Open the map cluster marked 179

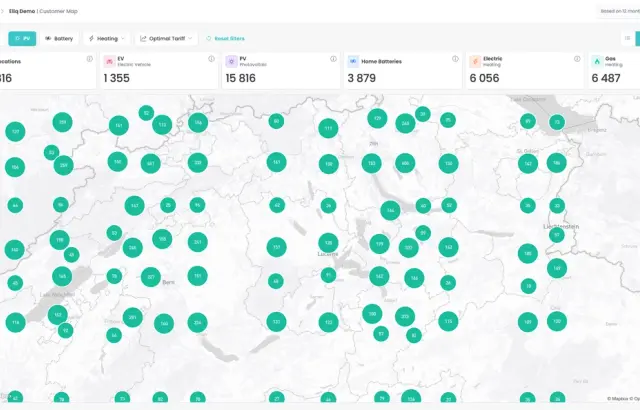(x=379, y=244)
